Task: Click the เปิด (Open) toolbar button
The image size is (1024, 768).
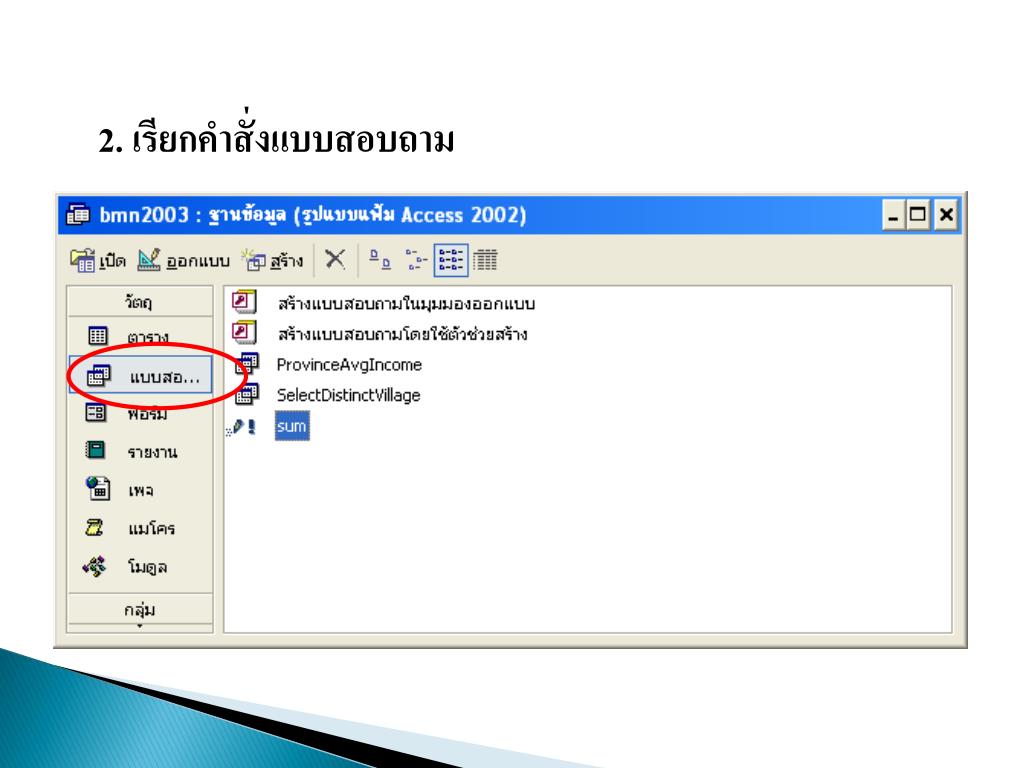Action: [98, 261]
